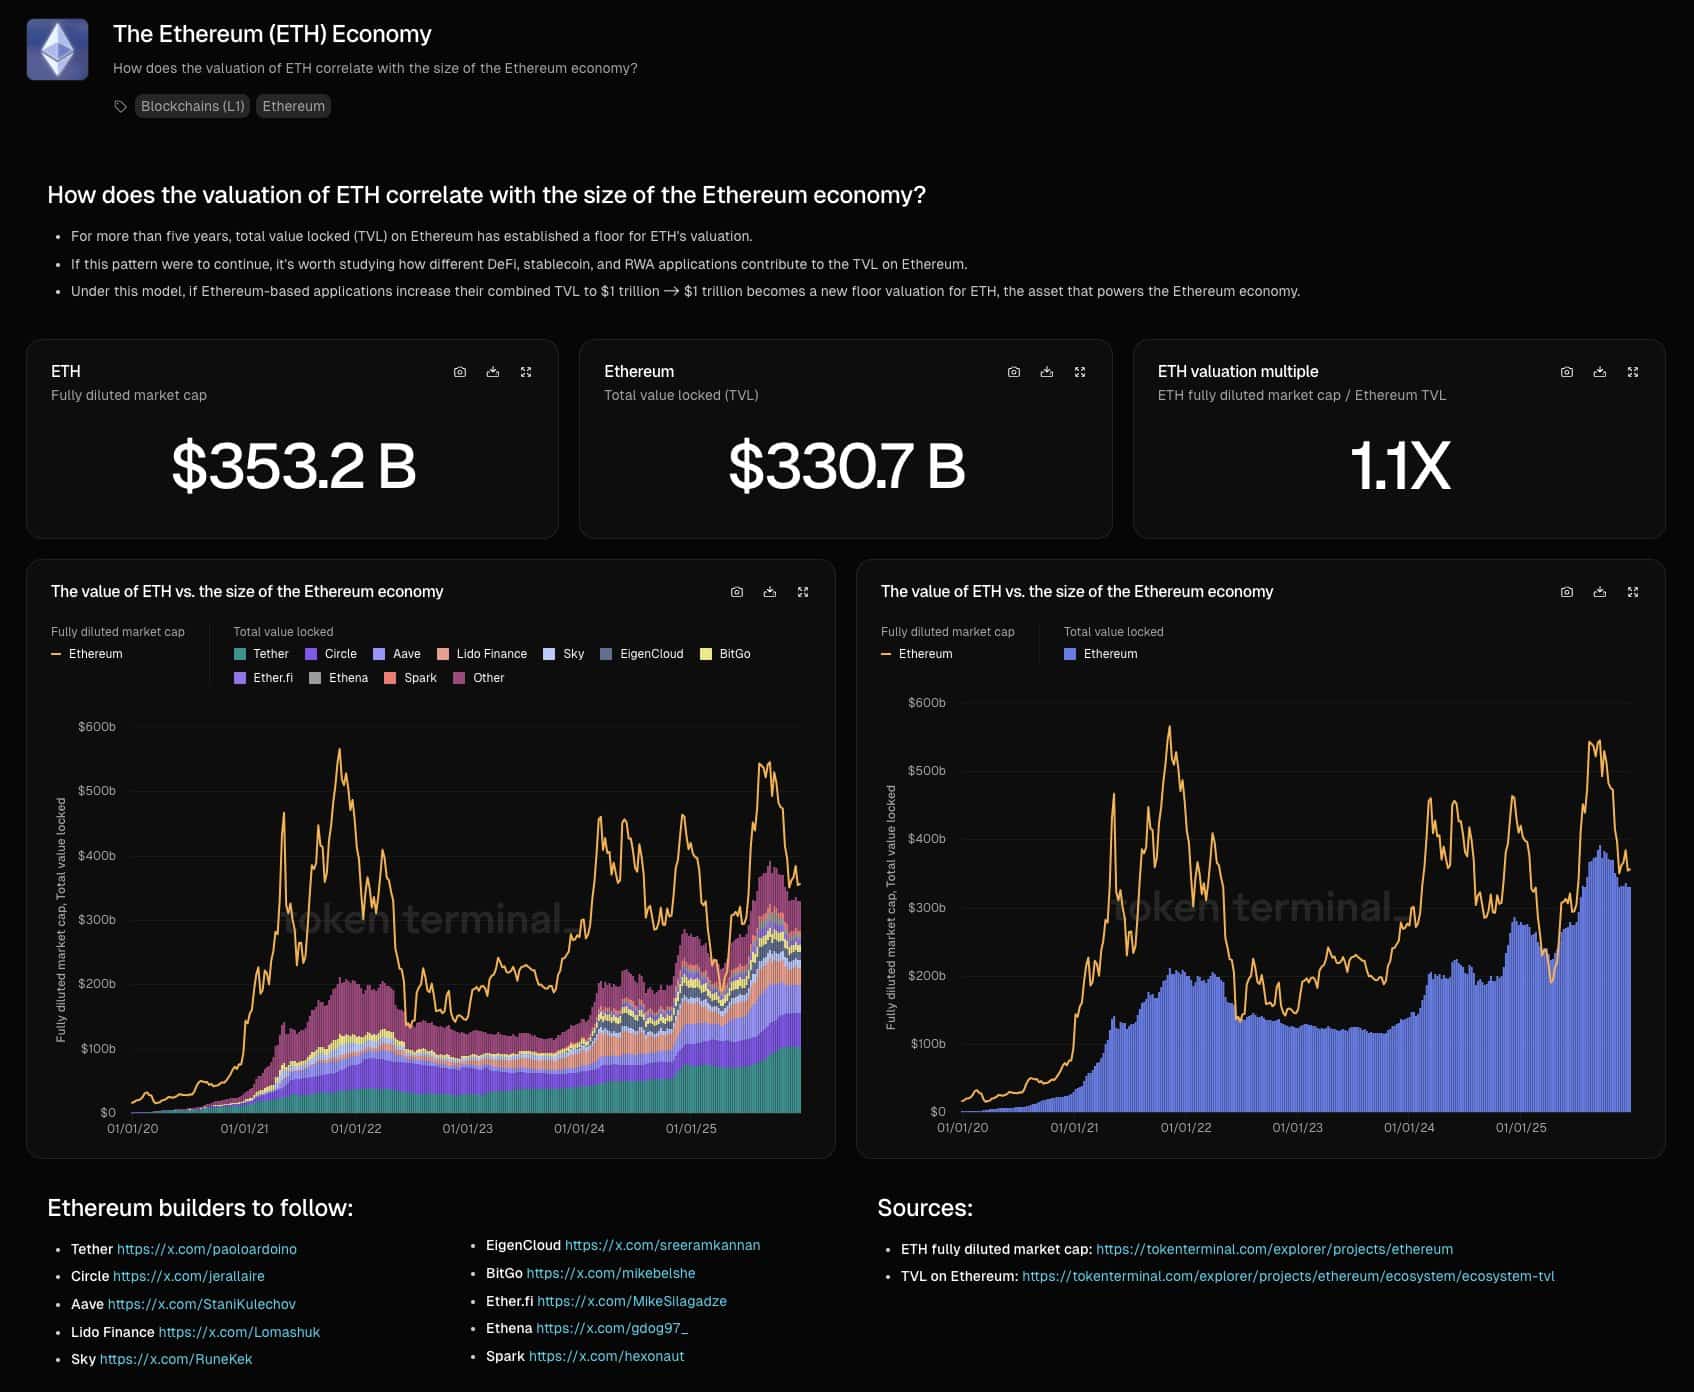Click the 'Ethereum builders to follow:' heading
The image size is (1694, 1392).
pos(200,1208)
